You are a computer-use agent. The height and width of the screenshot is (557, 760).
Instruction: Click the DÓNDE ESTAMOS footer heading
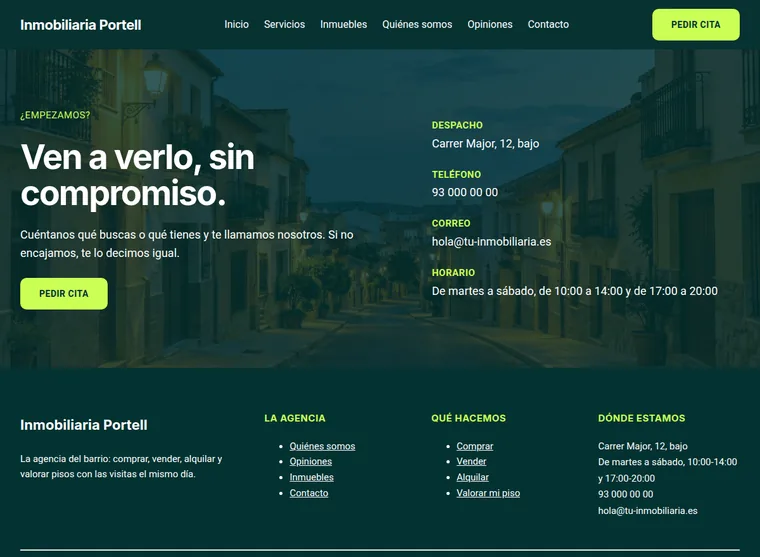(642, 418)
